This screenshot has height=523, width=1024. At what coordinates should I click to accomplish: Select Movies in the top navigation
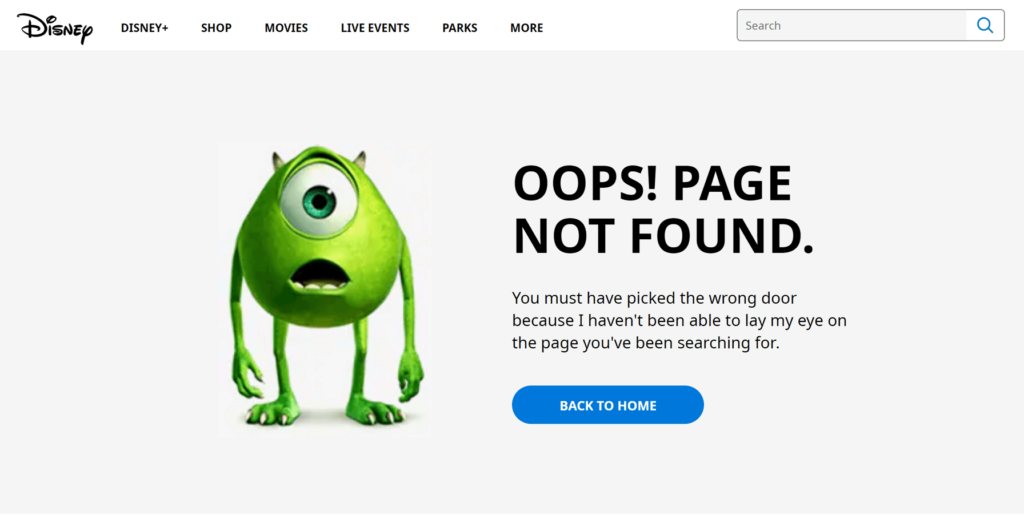(x=286, y=28)
